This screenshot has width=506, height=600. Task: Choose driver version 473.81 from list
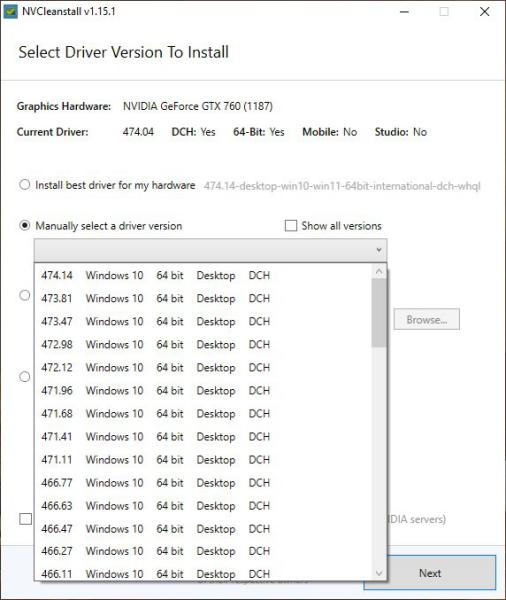tap(203, 298)
